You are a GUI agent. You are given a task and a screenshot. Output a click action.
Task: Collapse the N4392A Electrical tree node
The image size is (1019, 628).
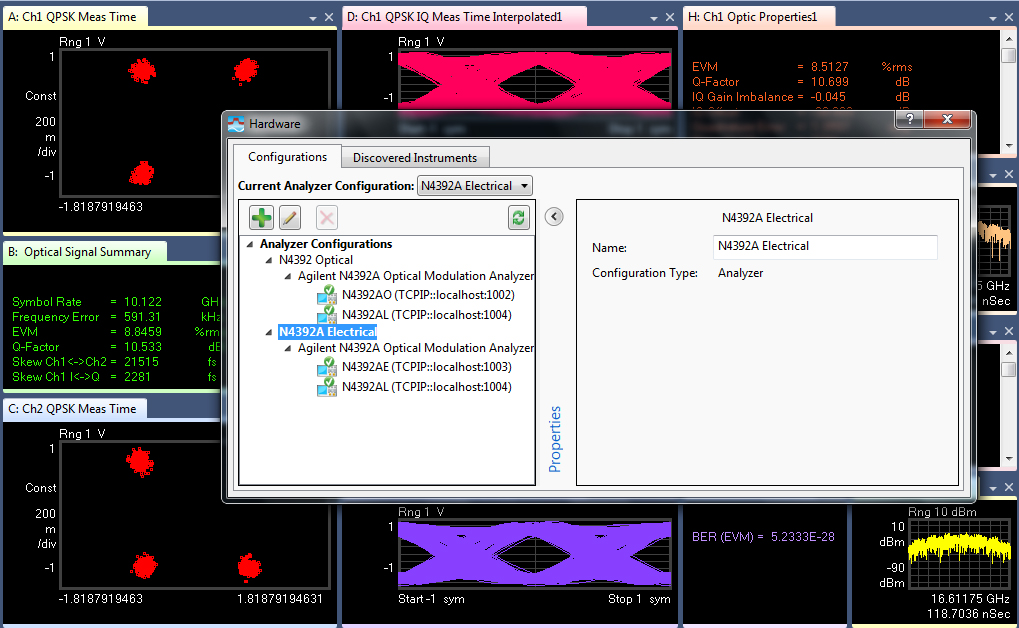point(269,332)
